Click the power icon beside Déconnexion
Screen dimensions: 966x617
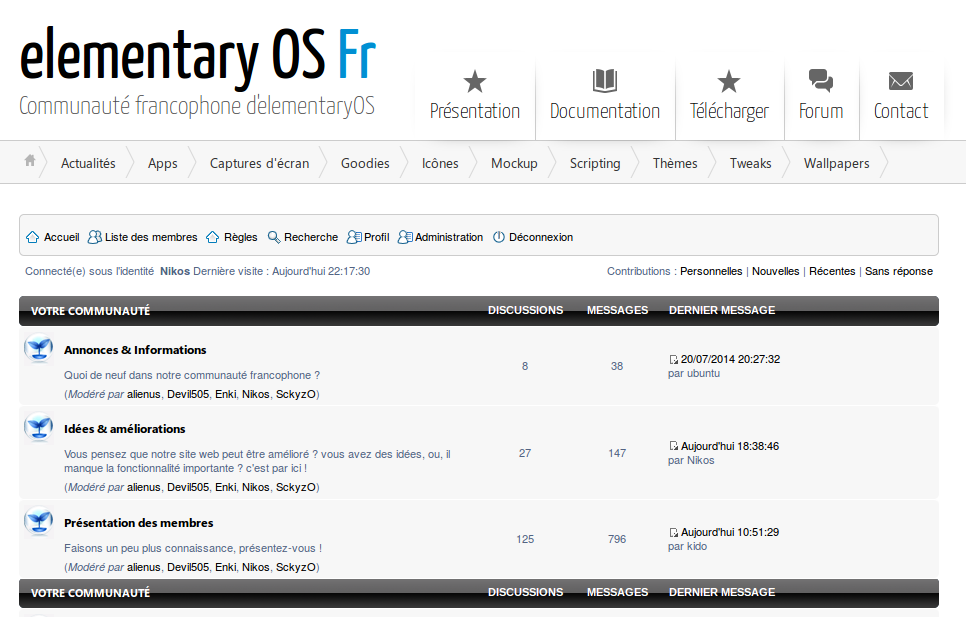tap(499, 237)
